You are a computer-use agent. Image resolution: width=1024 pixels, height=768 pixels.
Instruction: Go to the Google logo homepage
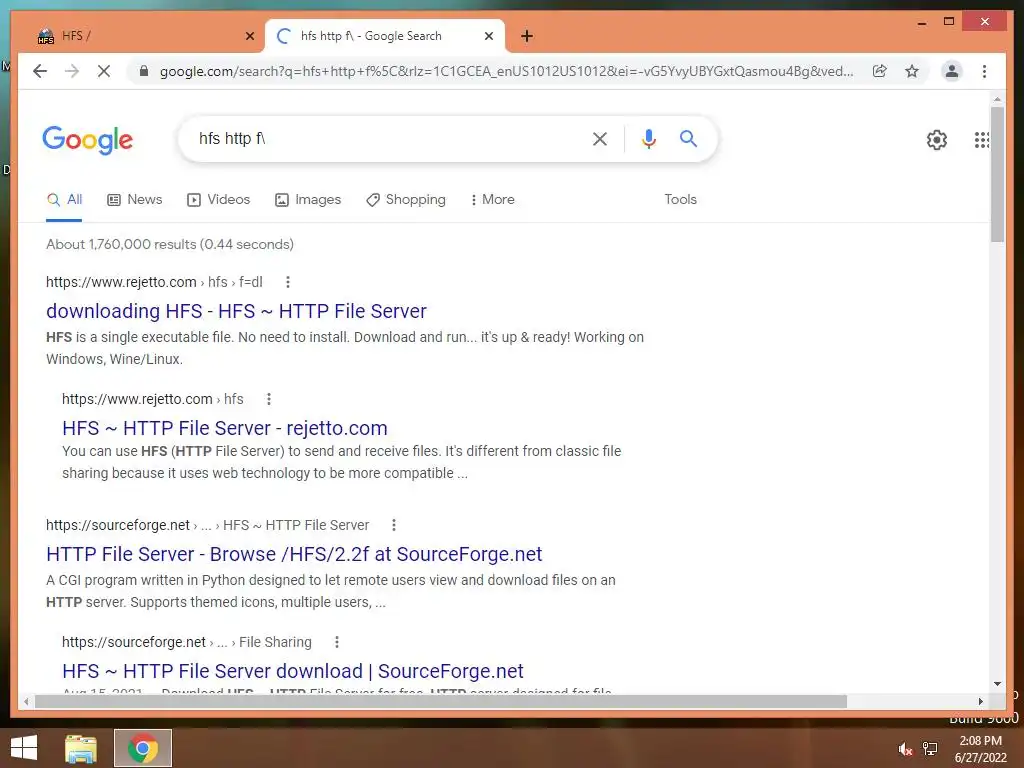(88, 140)
